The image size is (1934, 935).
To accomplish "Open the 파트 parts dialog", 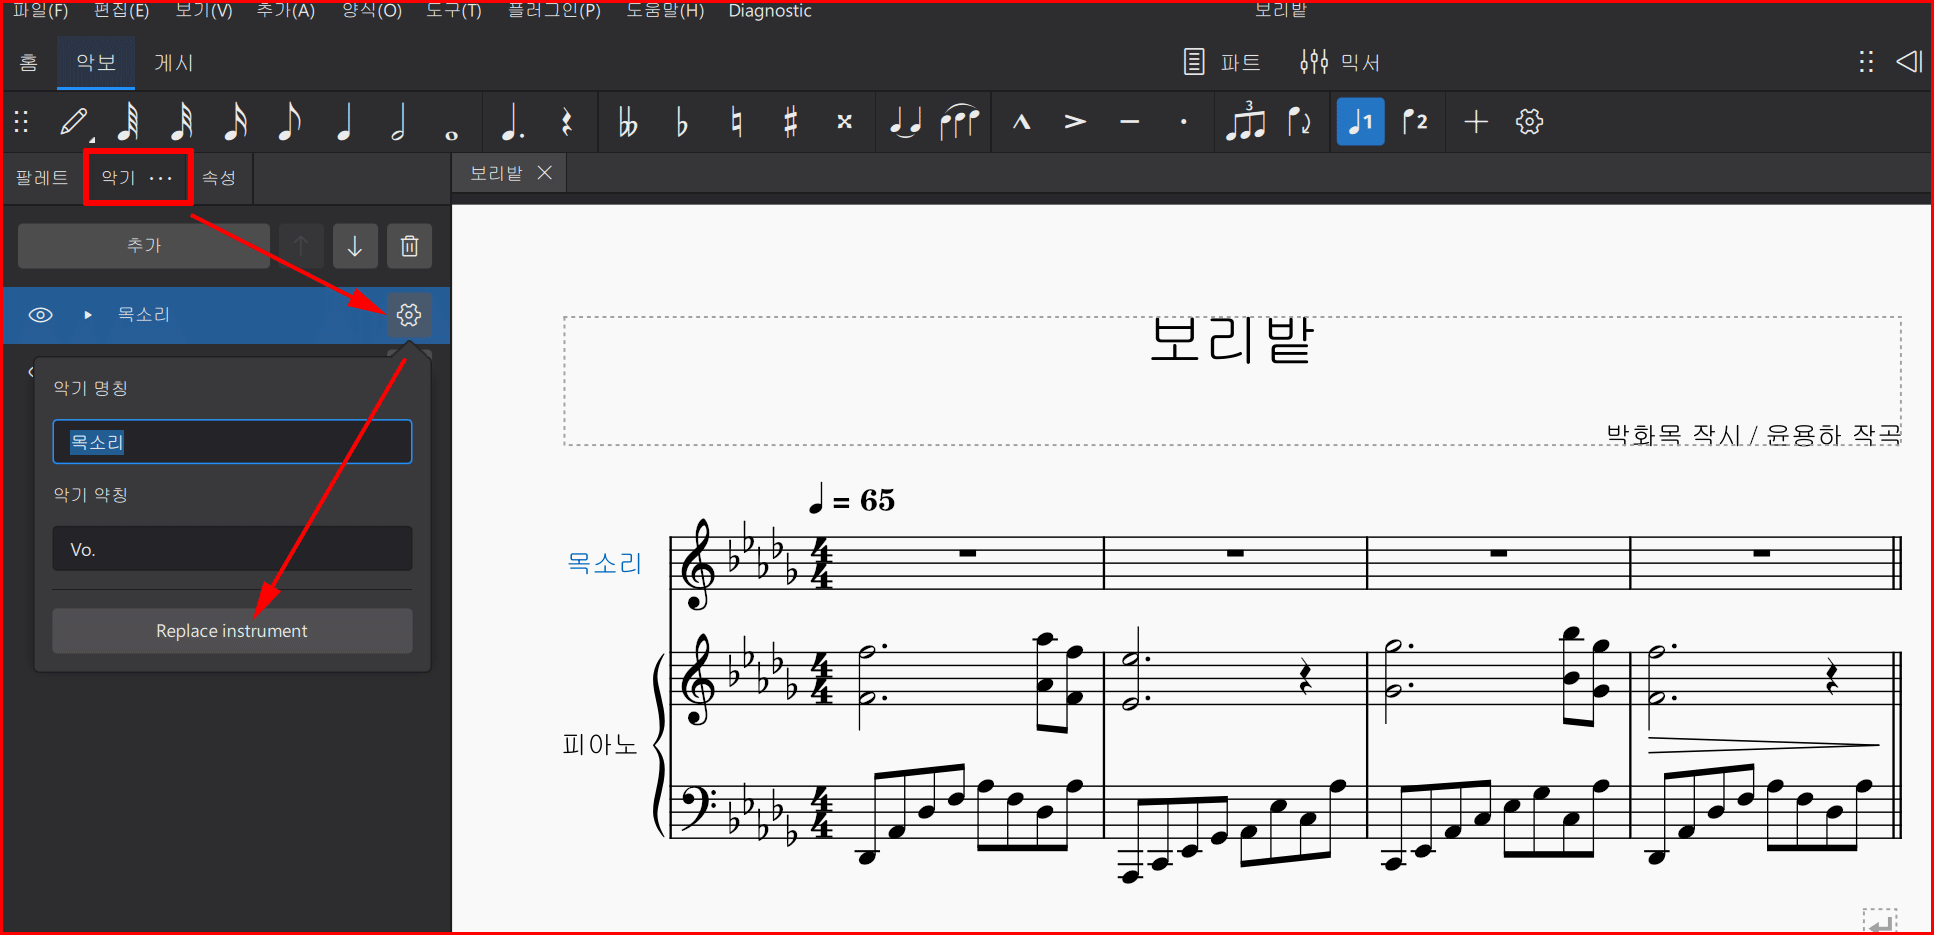I will pyautogui.click(x=1222, y=63).
